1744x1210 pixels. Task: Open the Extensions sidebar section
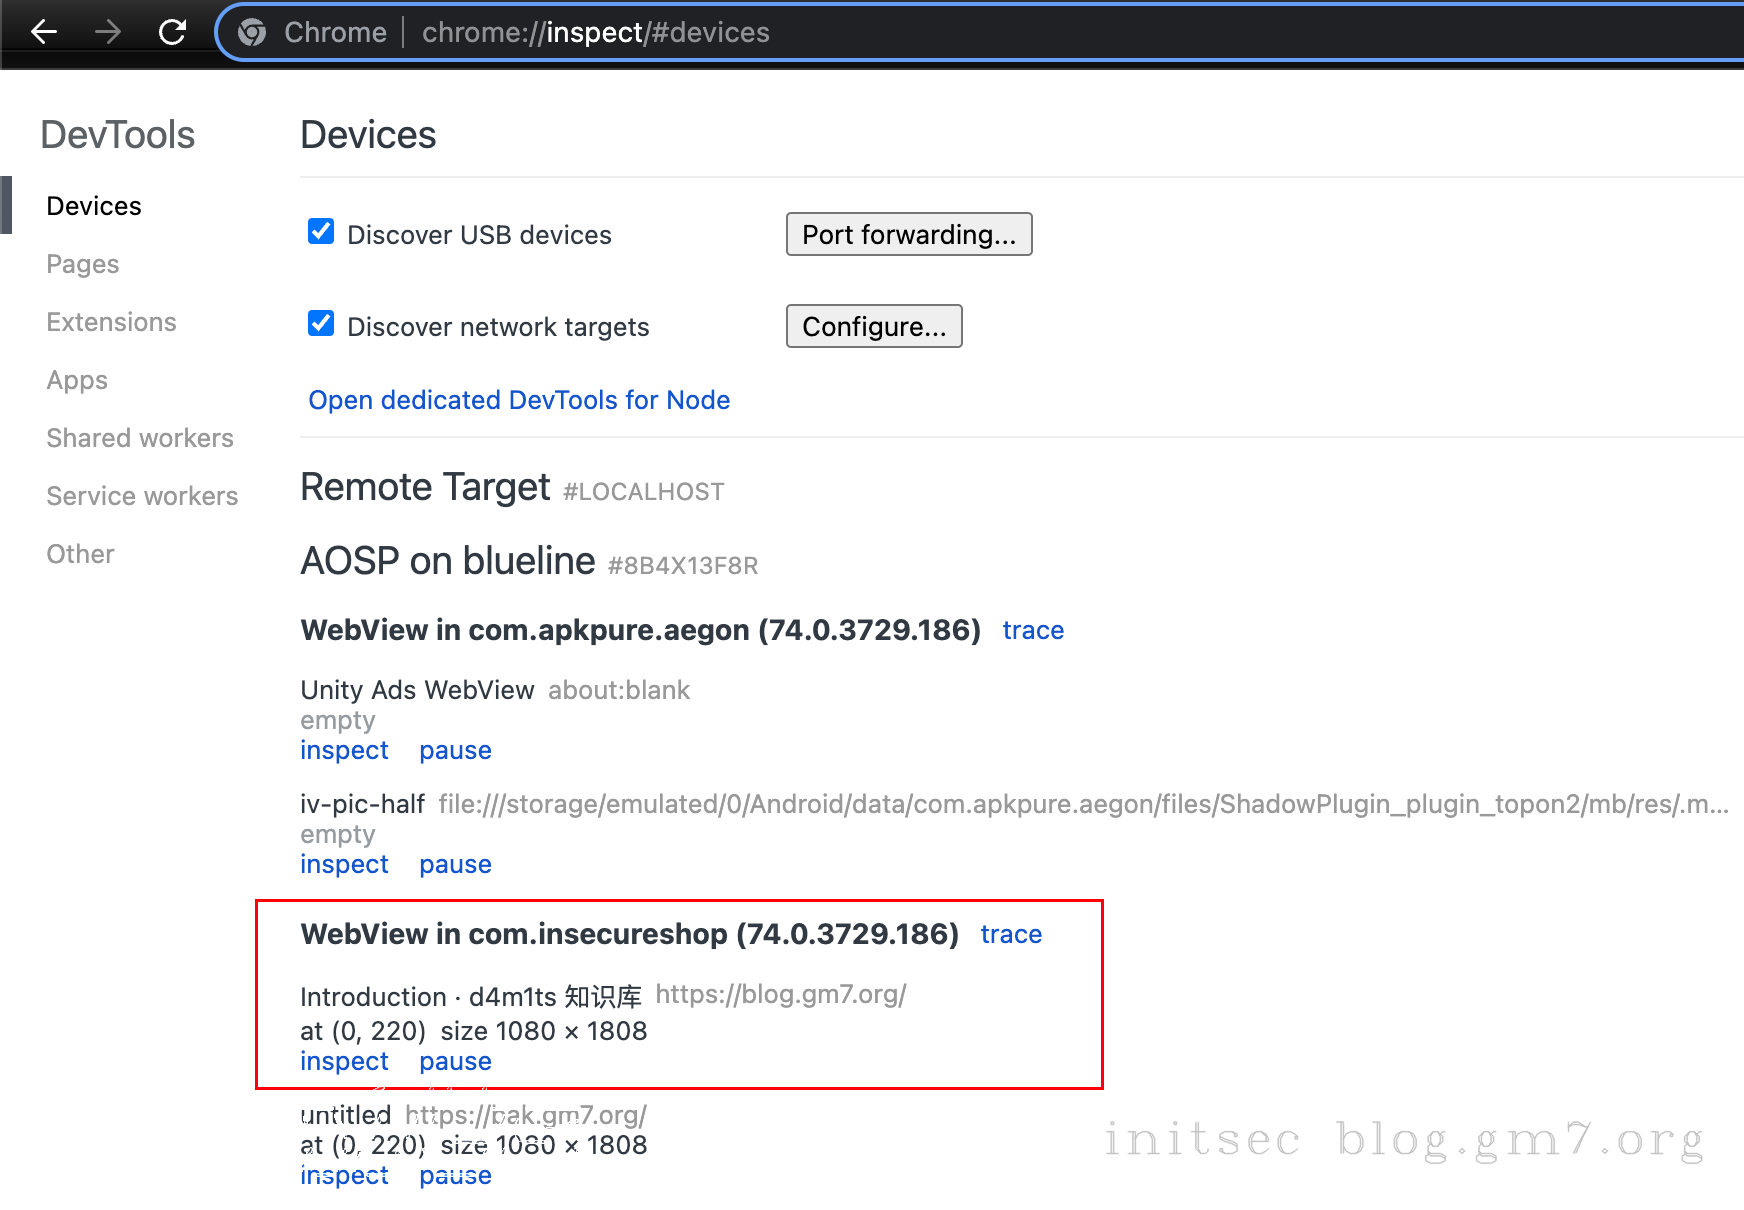pyautogui.click(x=110, y=321)
